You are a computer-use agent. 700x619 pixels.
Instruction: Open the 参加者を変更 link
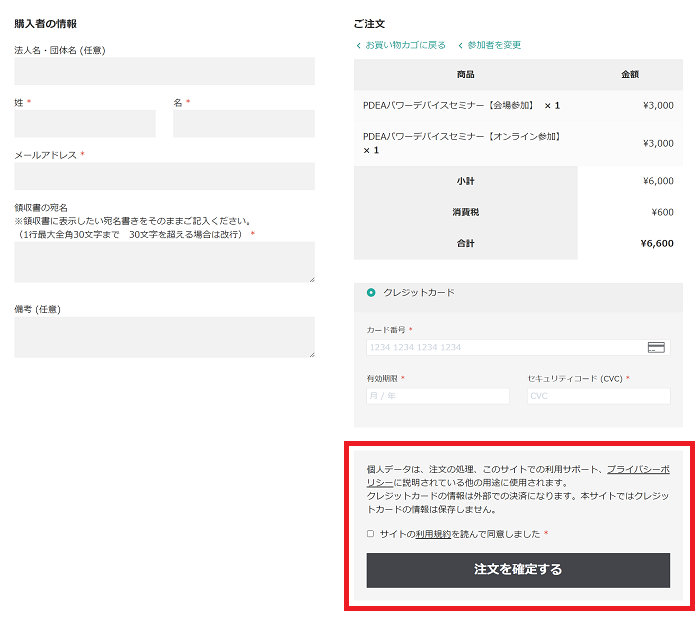pos(490,45)
